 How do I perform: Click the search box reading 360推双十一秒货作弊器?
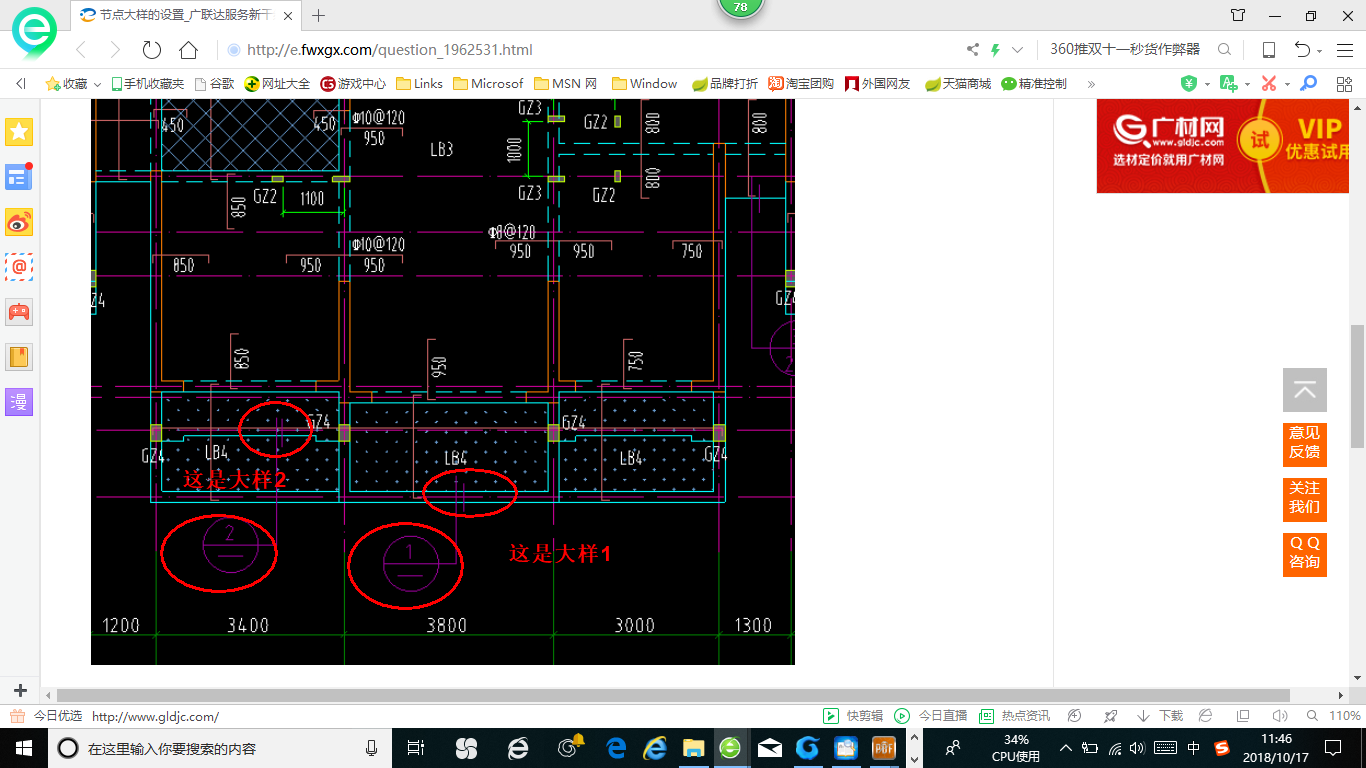click(1125, 50)
